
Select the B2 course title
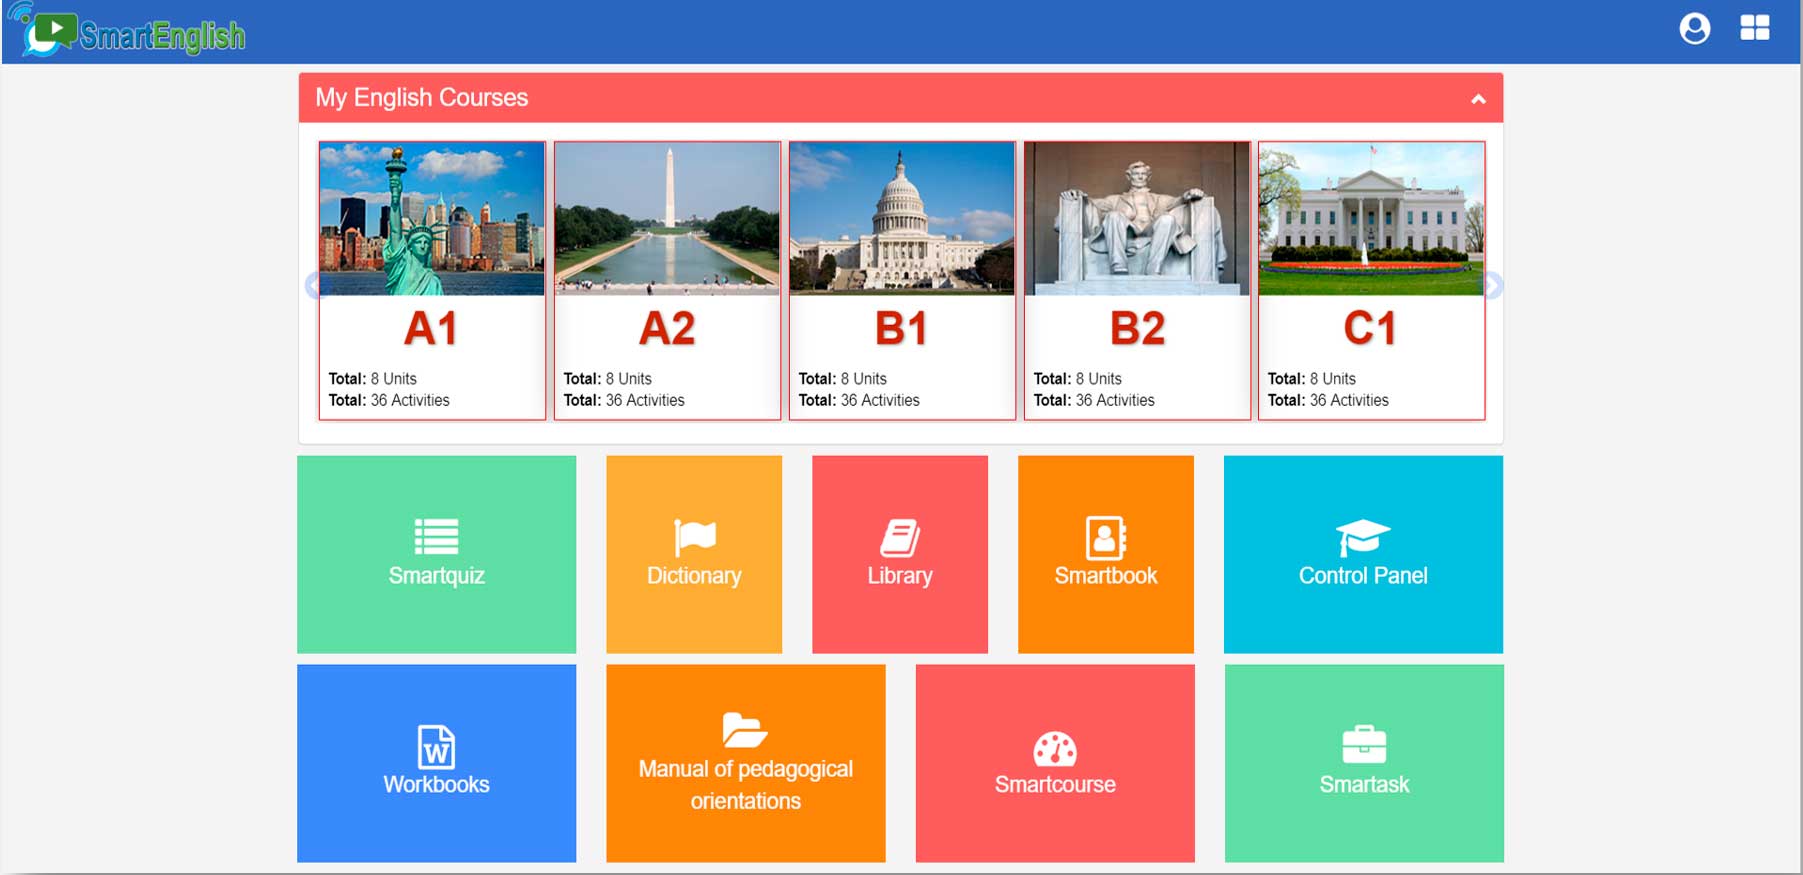coord(1138,328)
